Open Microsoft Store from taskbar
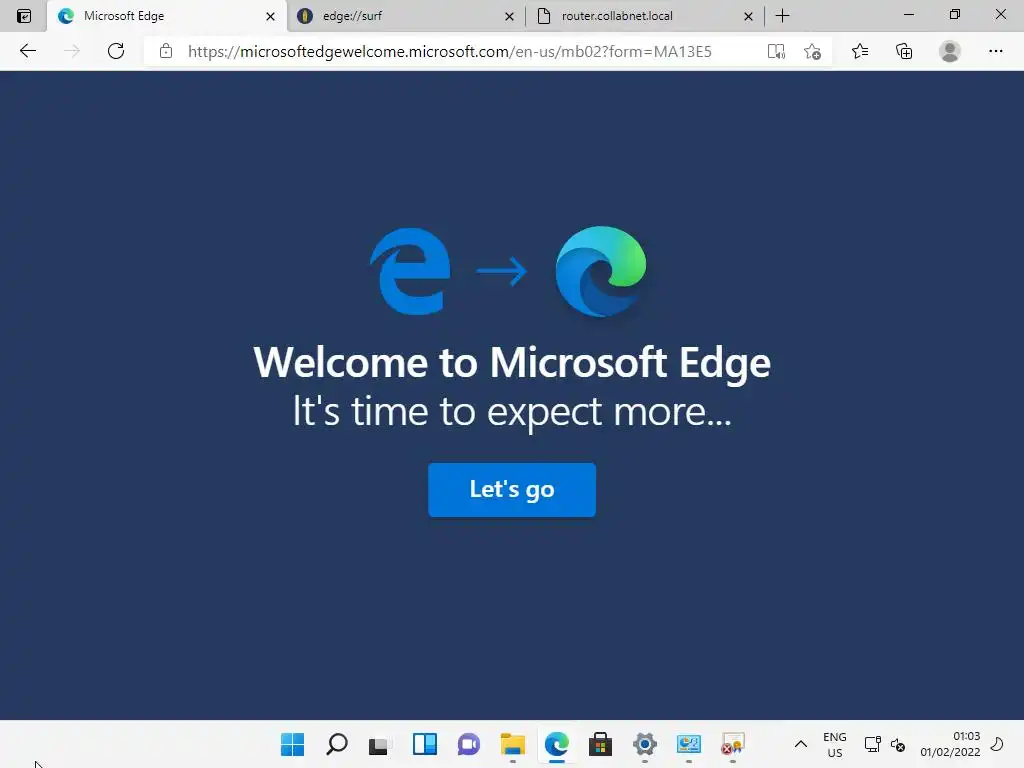 click(x=600, y=744)
